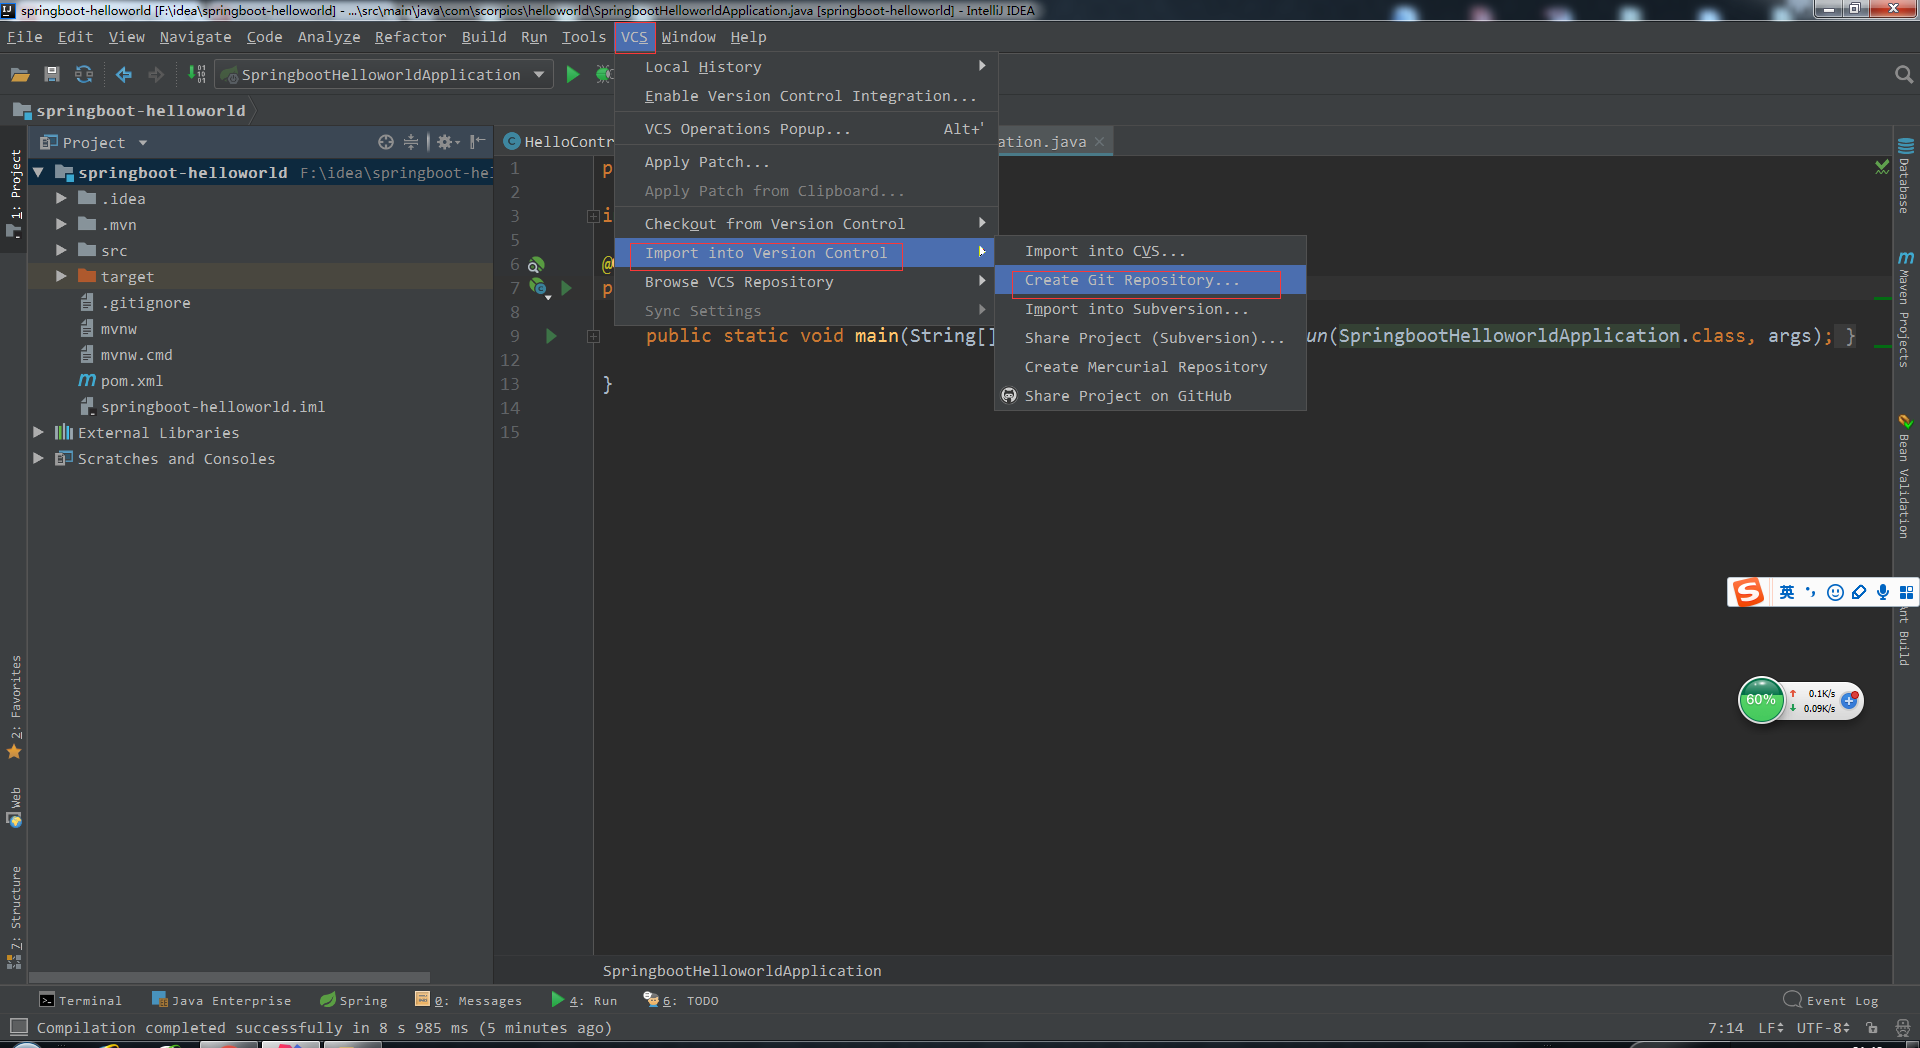The width and height of the screenshot is (1920, 1048).
Task: Expand the .idea folder
Action: click(x=61, y=199)
